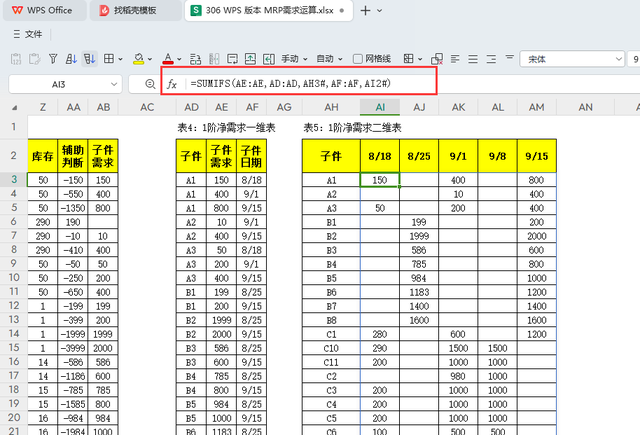Screen dimensions: 640x435
Task: Click the top vertical align icon
Action: [x=509, y=58]
